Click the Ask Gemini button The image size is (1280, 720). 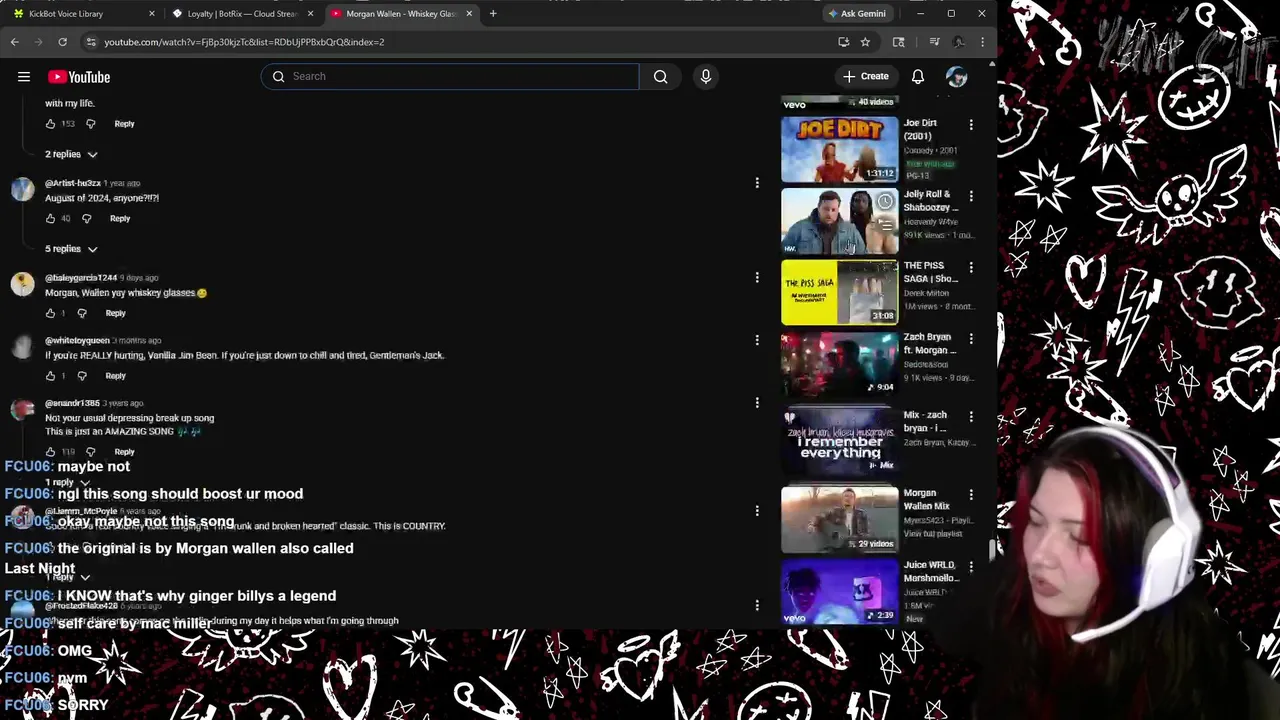point(857,14)
